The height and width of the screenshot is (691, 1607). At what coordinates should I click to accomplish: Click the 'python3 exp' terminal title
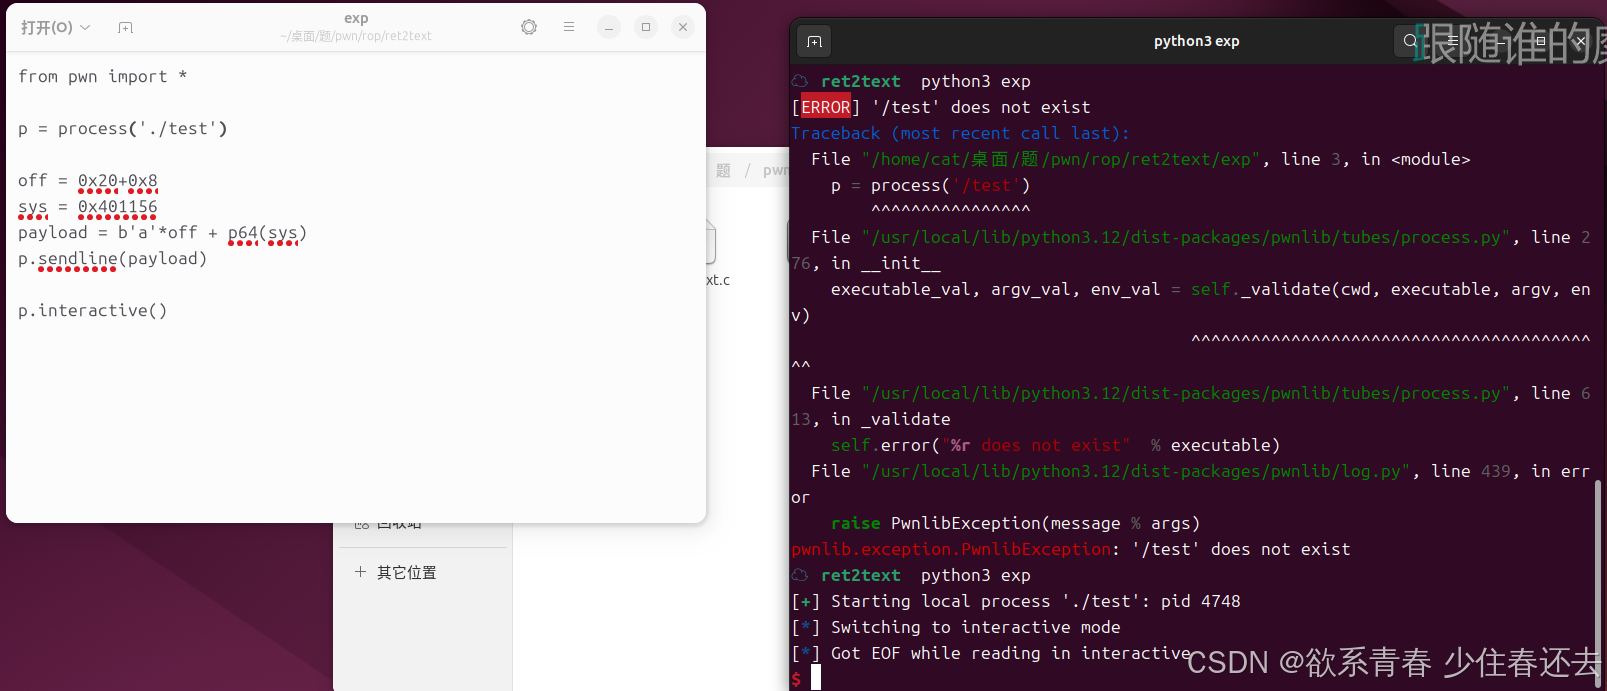coord(1196,41)
